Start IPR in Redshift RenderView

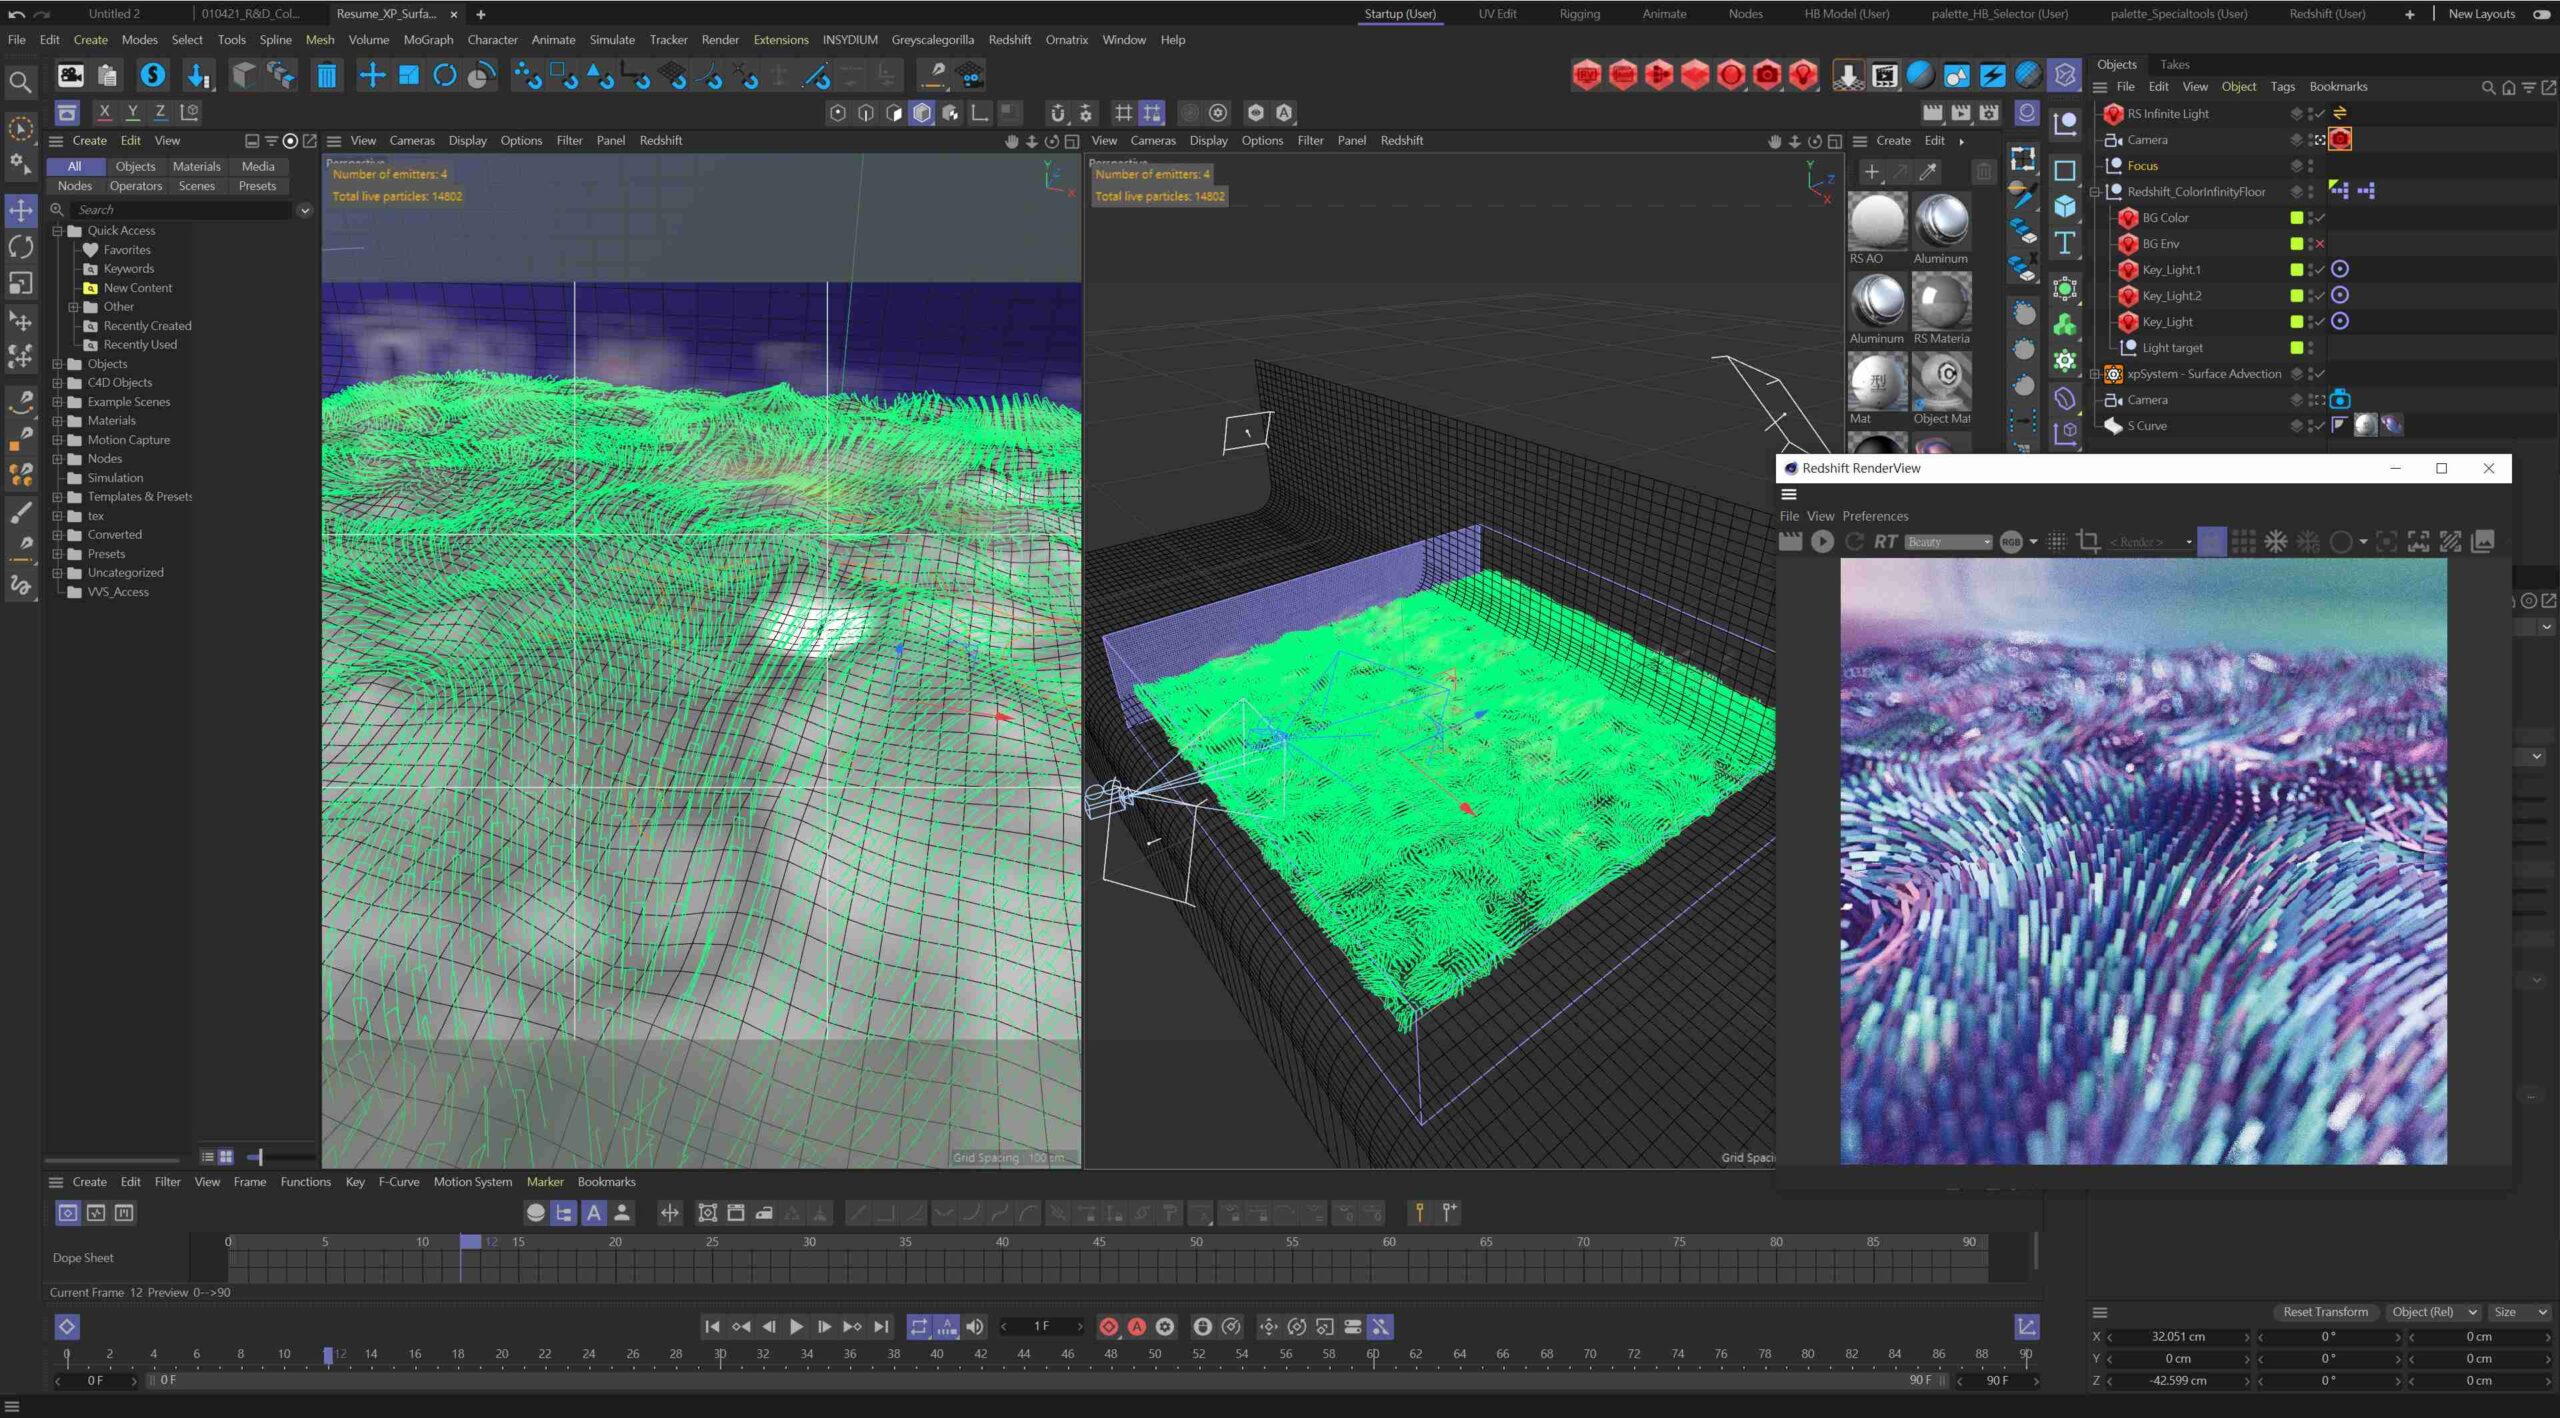pos(1822,541)
